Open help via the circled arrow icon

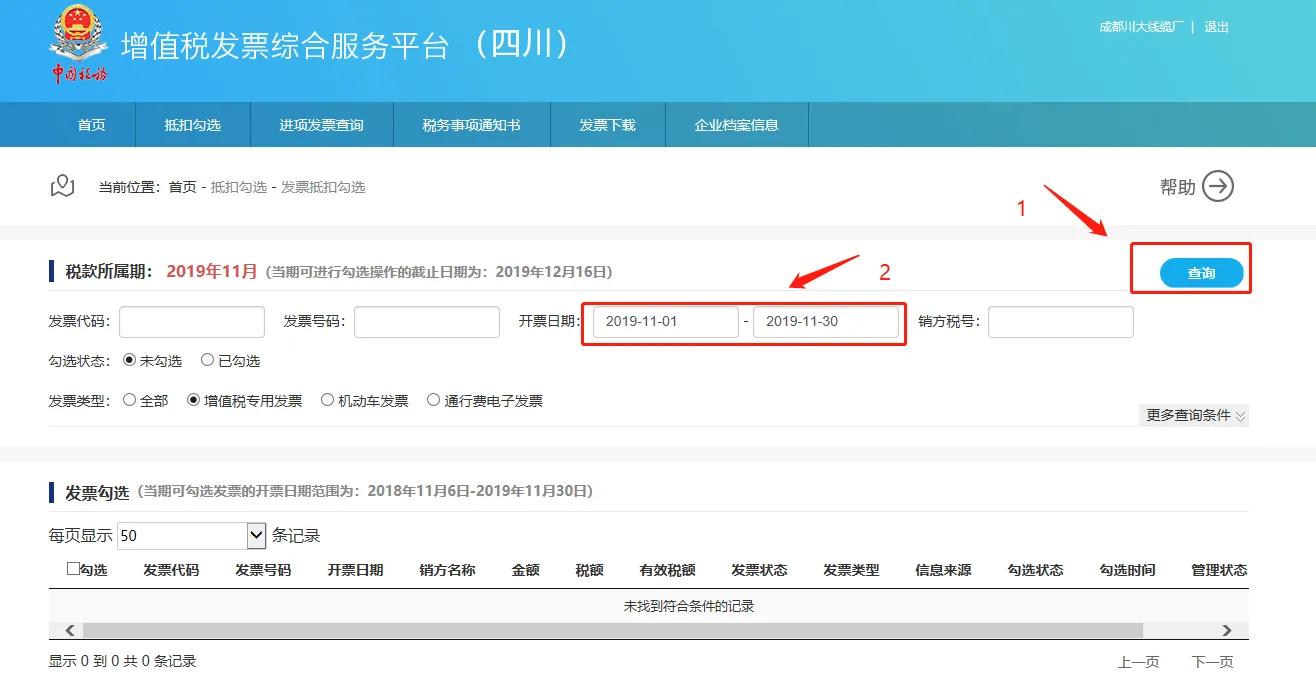1219,186
